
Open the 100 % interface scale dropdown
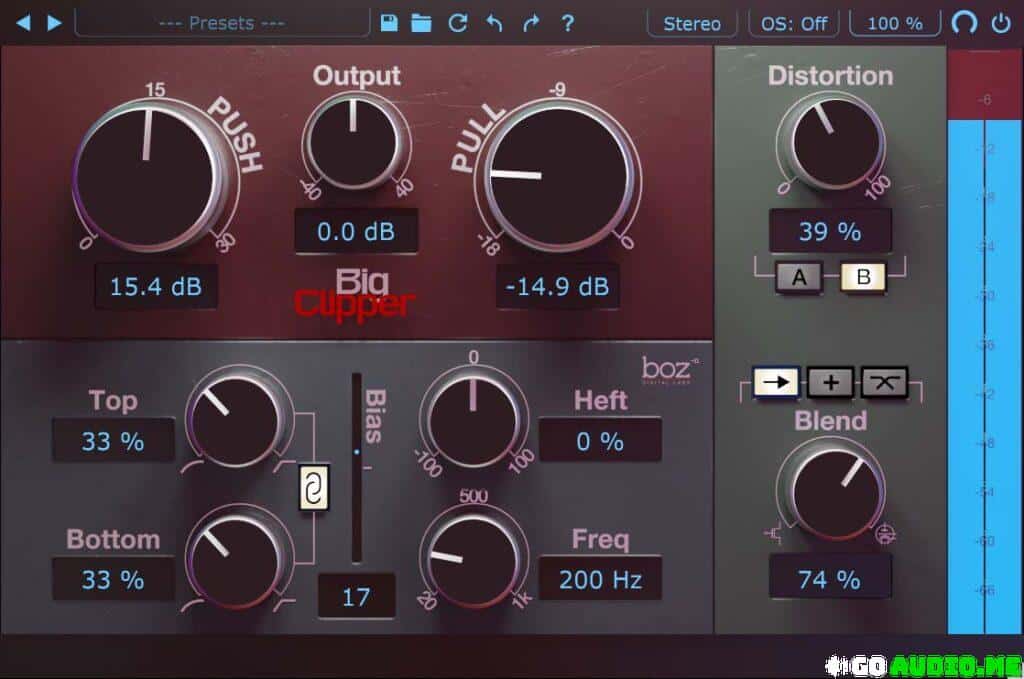point(895,24)
